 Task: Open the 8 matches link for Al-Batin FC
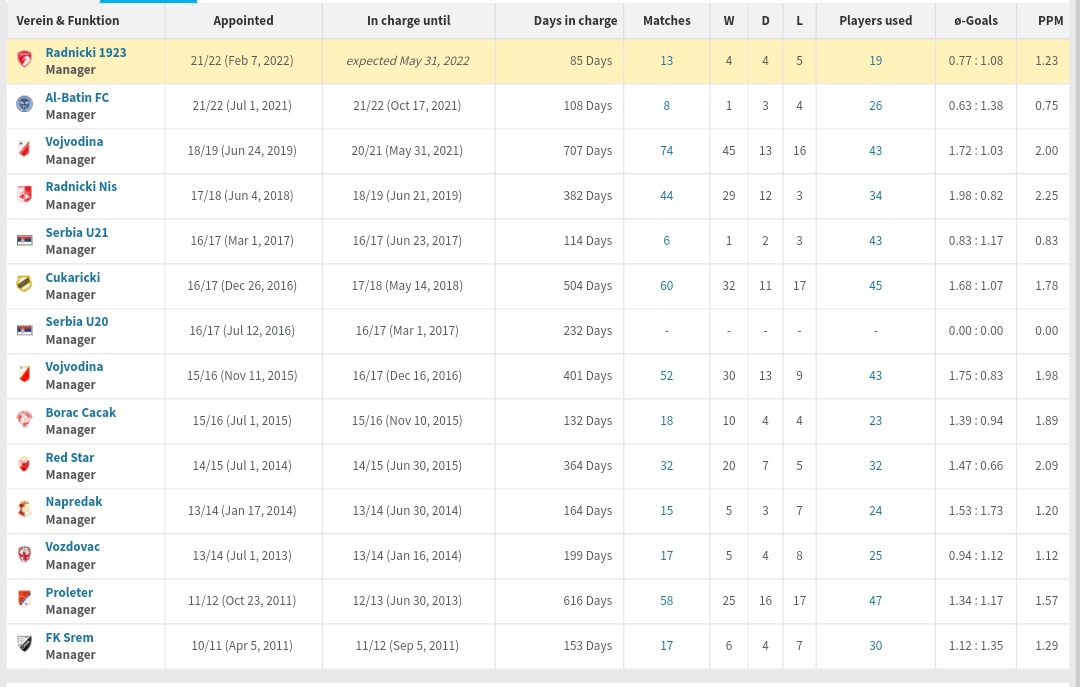(x=666, y=105)
